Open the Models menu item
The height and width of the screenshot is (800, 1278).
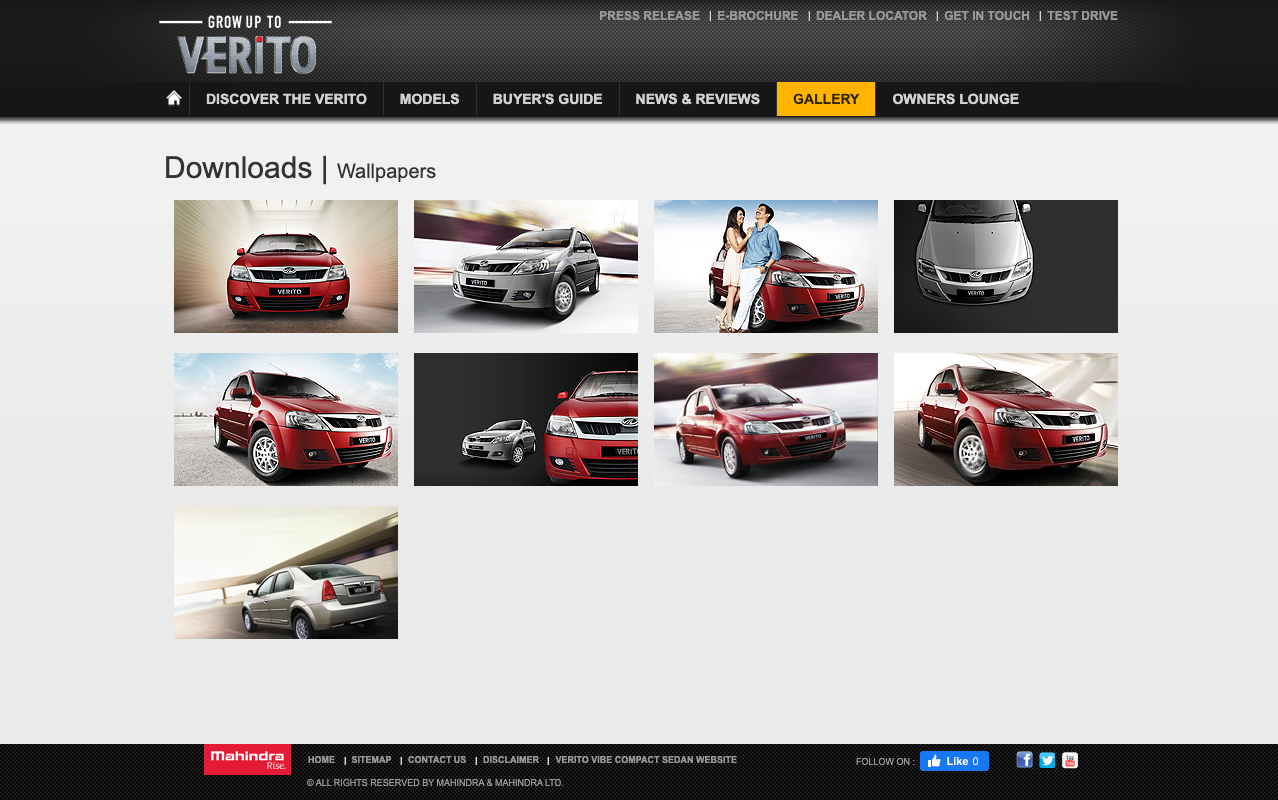click(x=429, y=99)
